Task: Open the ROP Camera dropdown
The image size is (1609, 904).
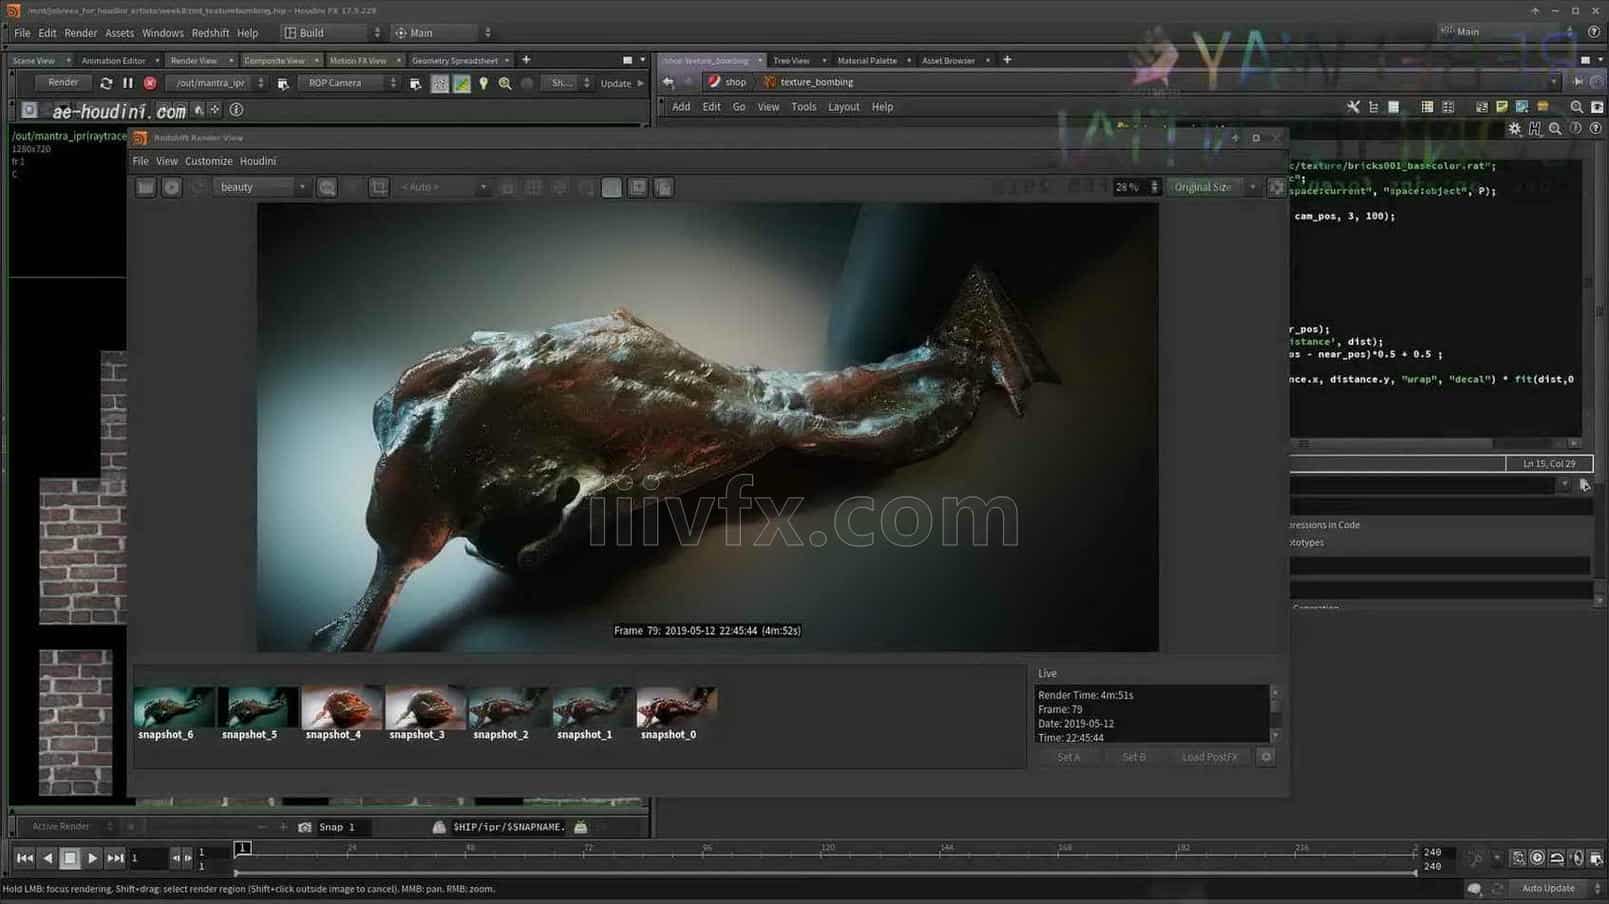Action: point(349,83)
